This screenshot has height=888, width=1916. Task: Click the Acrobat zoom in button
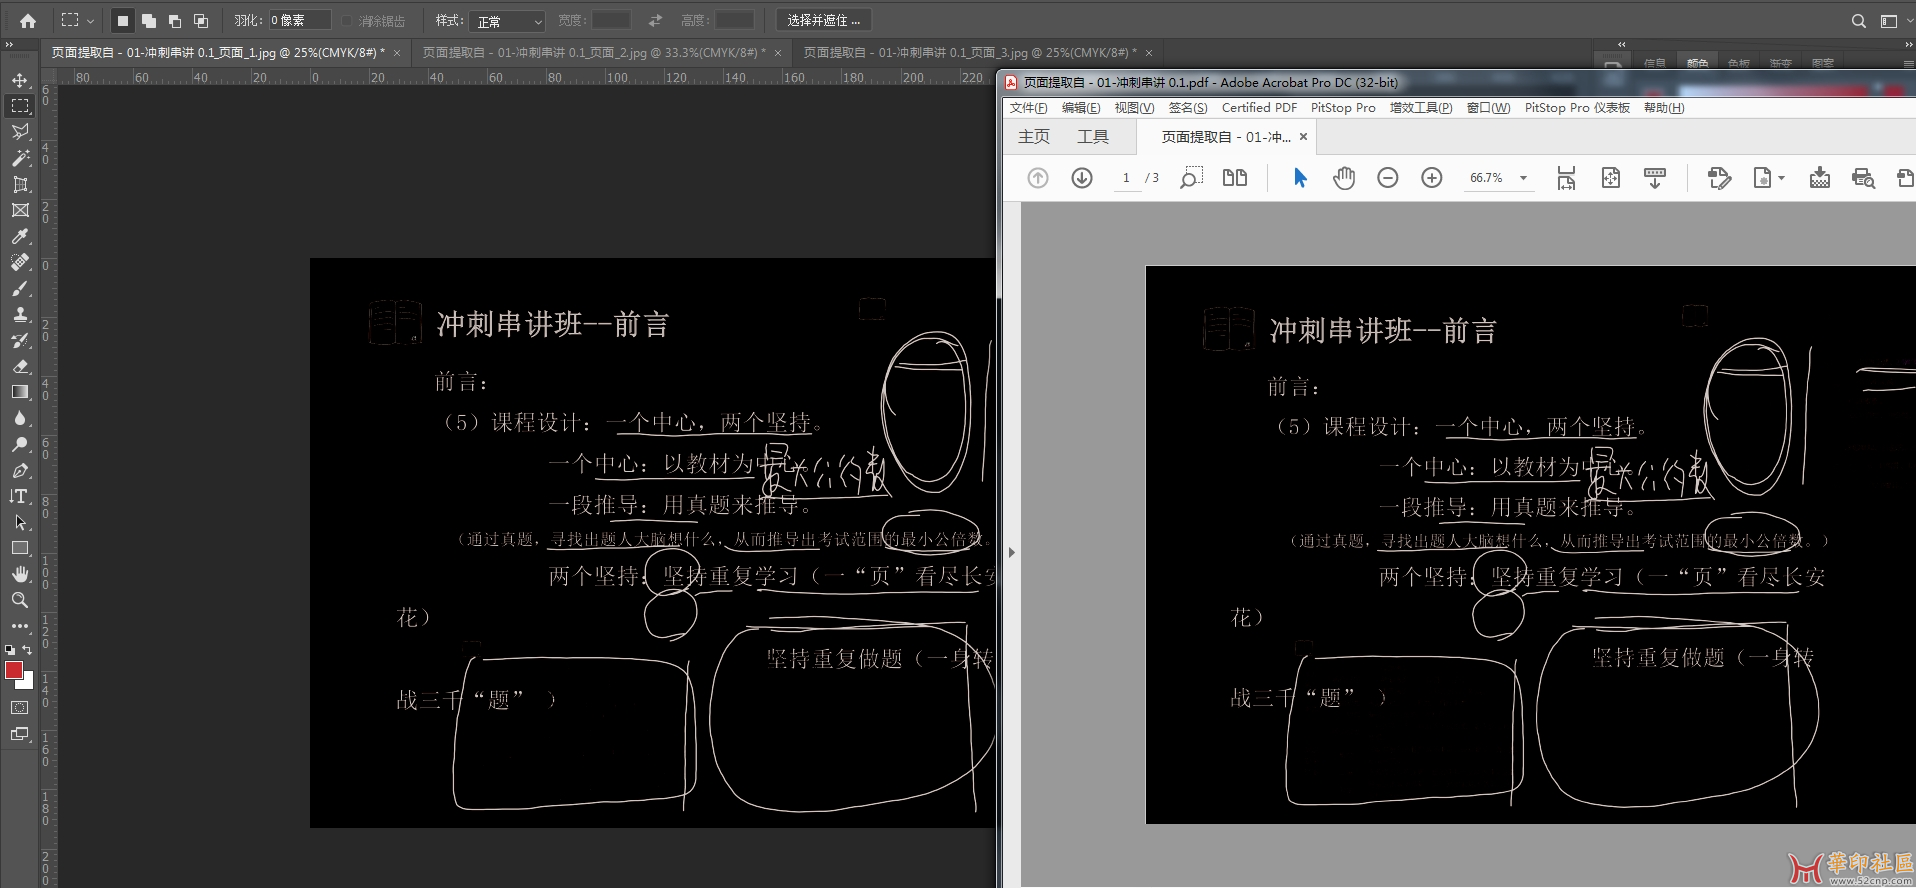(1432, 178)
